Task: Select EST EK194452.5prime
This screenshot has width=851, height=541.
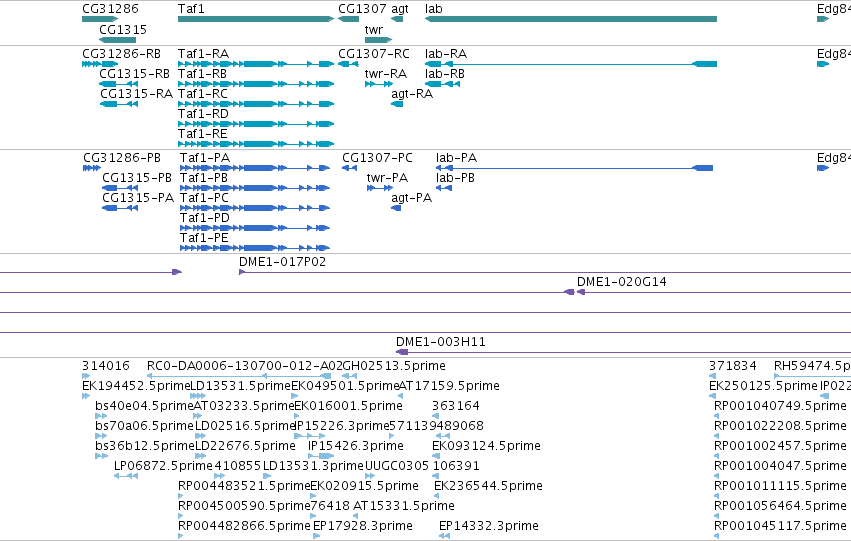Action: (86, 396)
